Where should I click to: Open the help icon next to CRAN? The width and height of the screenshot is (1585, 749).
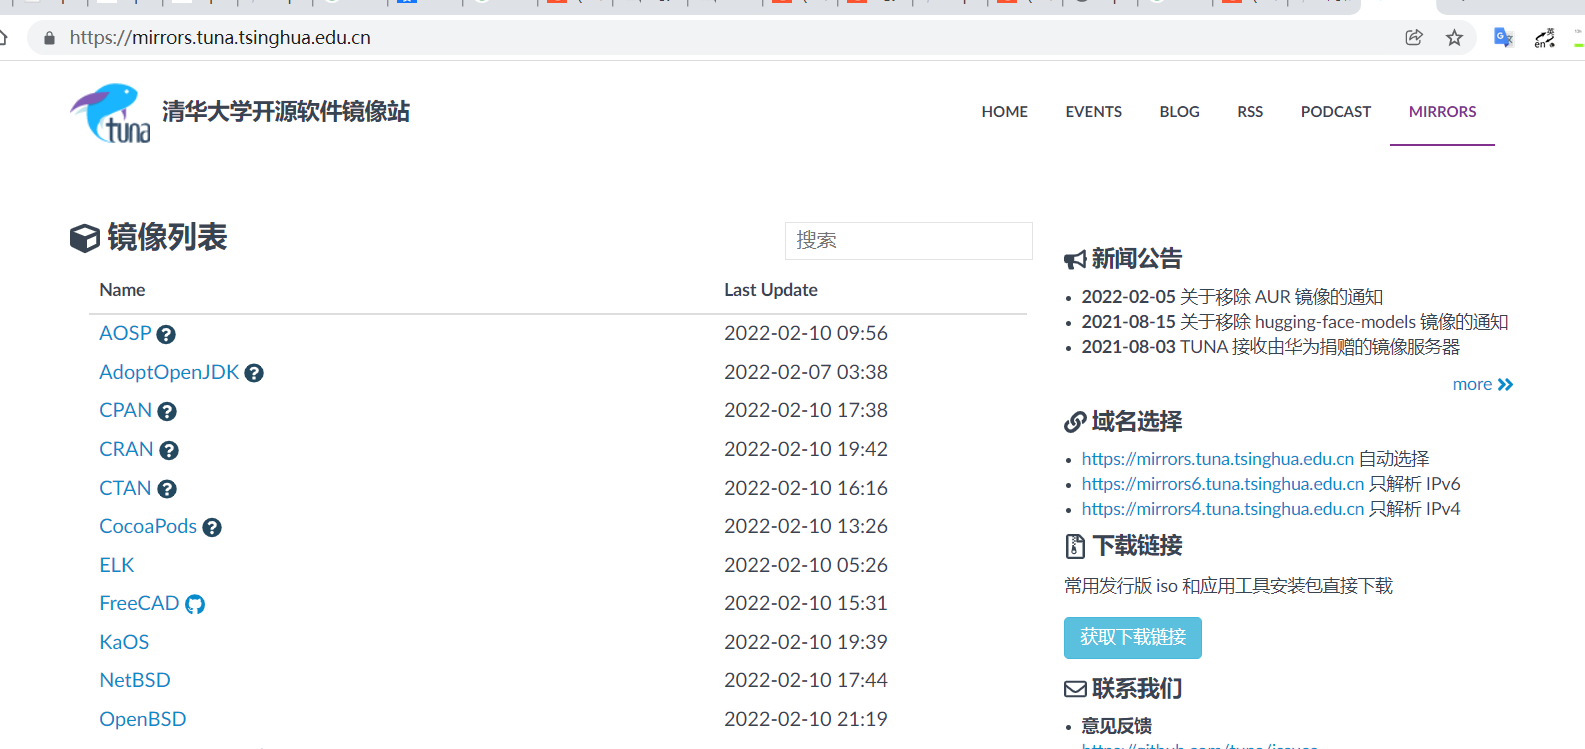[x=169, y=450]
